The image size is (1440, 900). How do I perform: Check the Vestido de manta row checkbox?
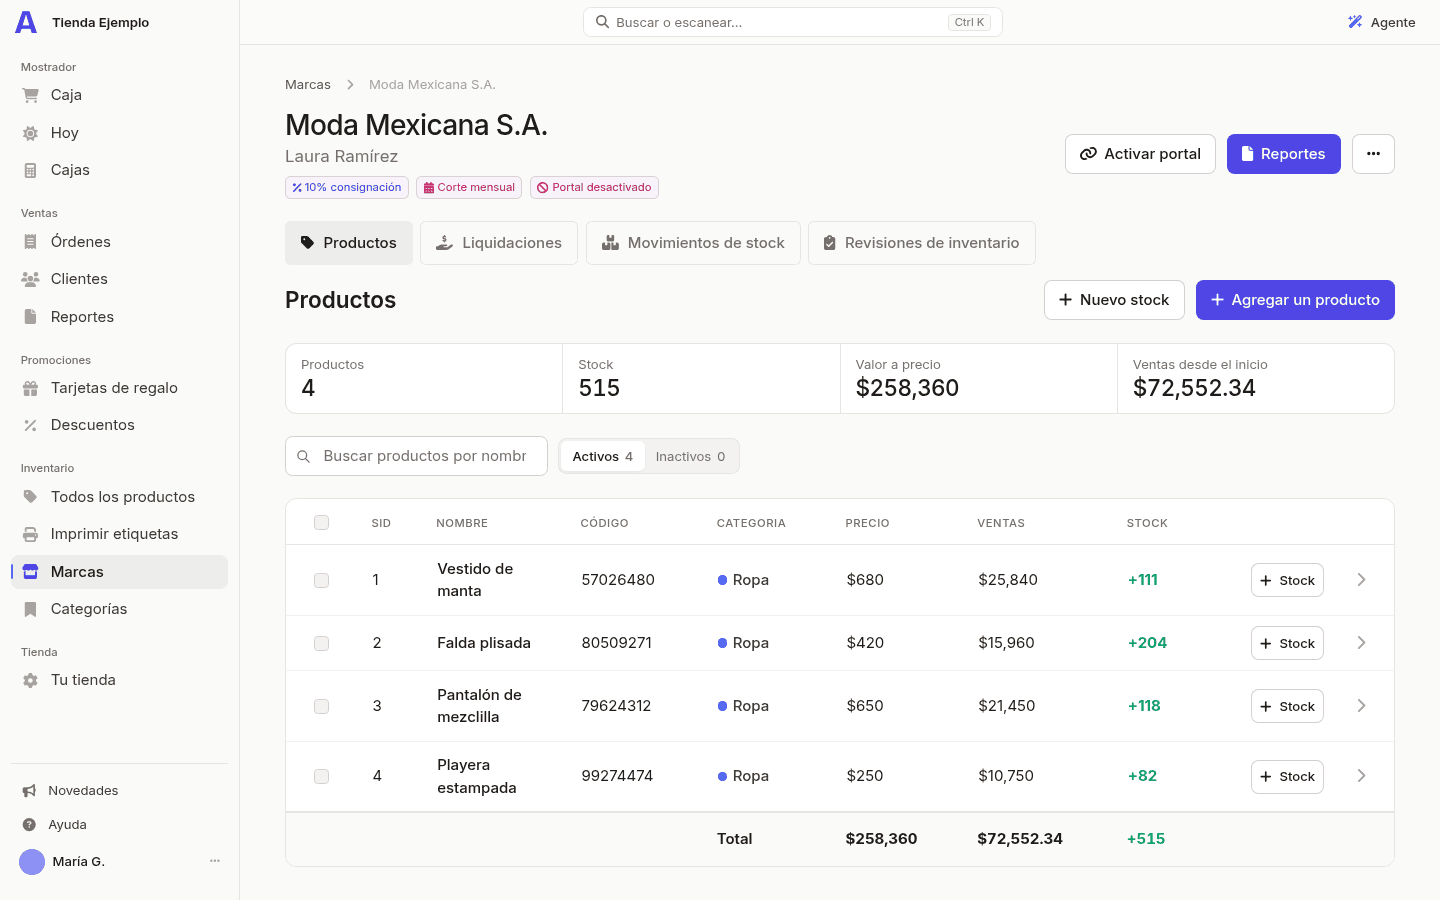321,580
